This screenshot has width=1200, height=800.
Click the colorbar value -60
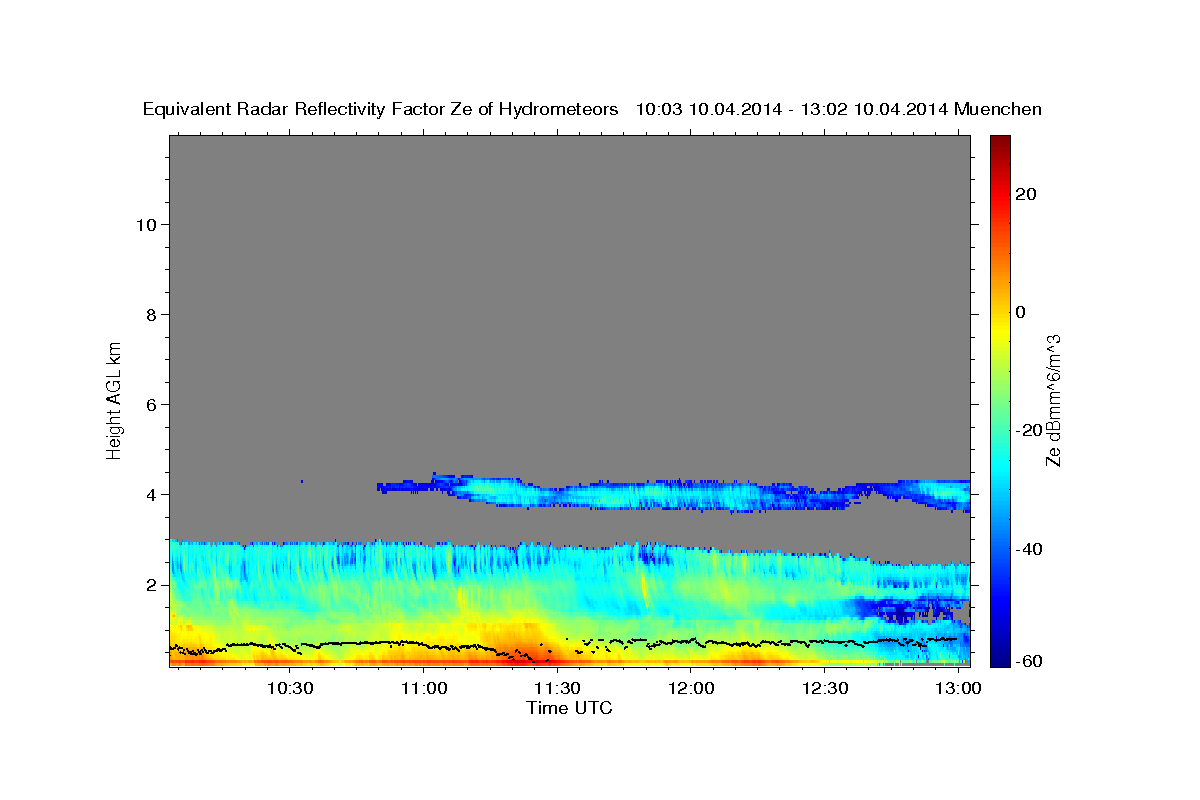[x=1030, y=661]
